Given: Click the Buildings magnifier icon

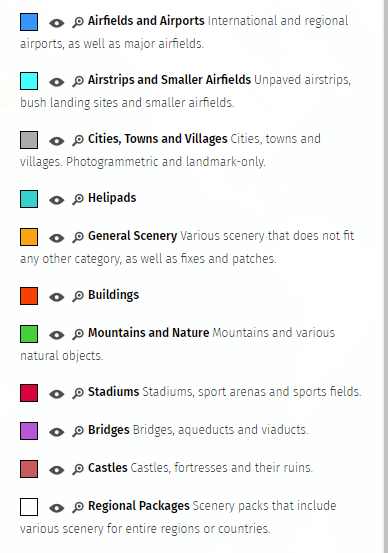Looking at the screenshot, I should click(78, 296).
